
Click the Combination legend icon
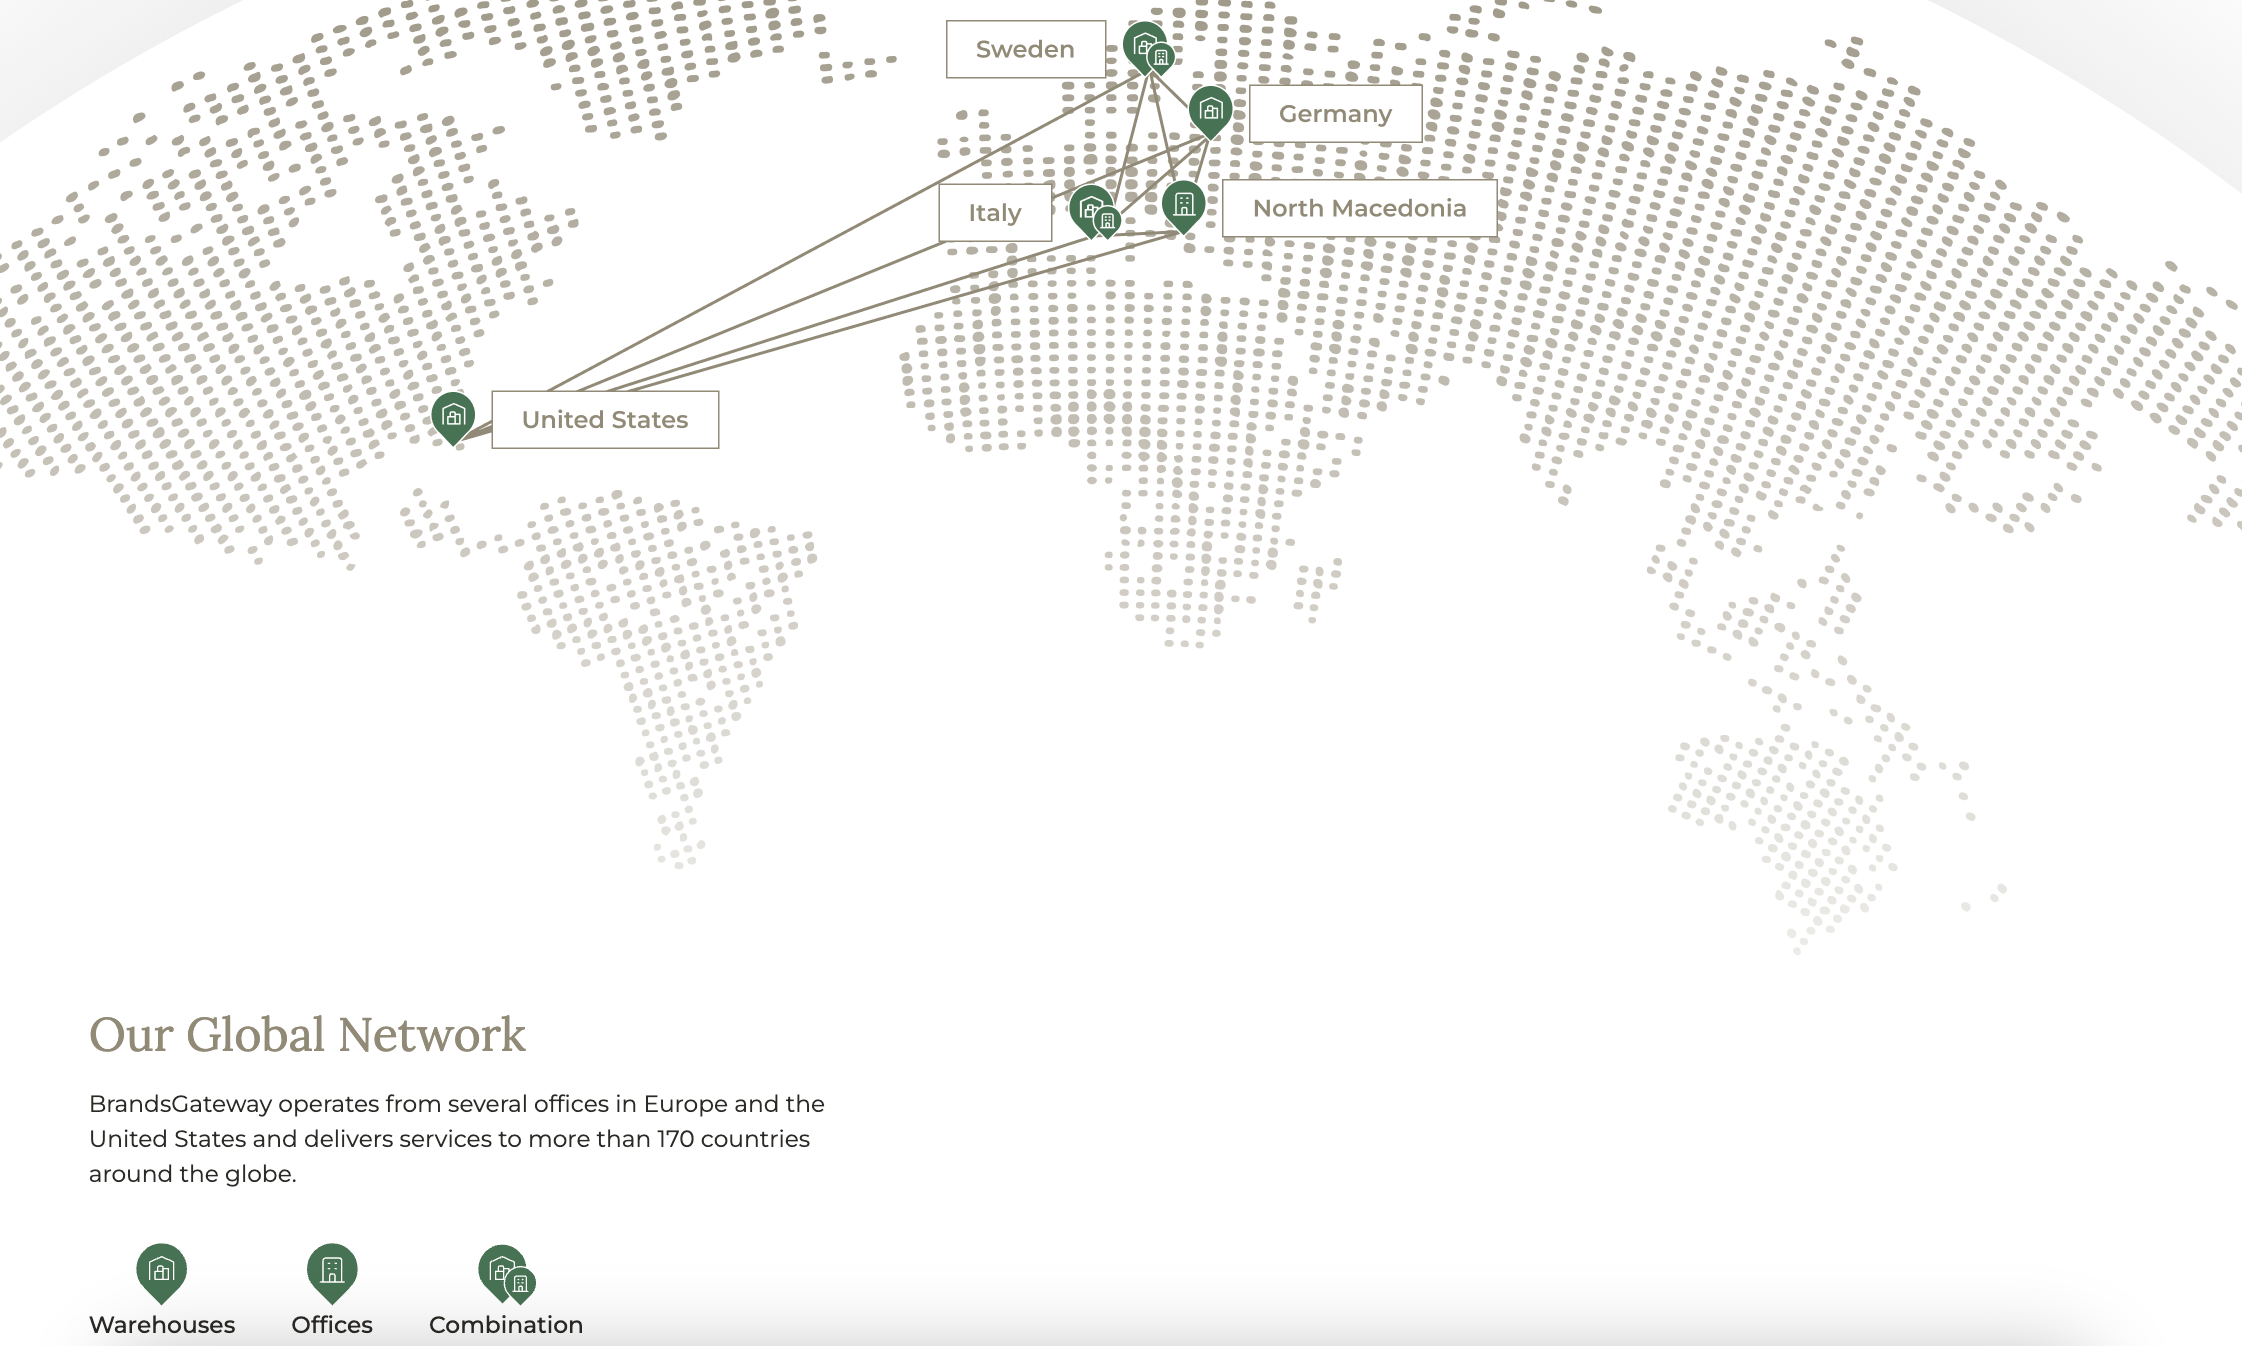[507, 1274]
